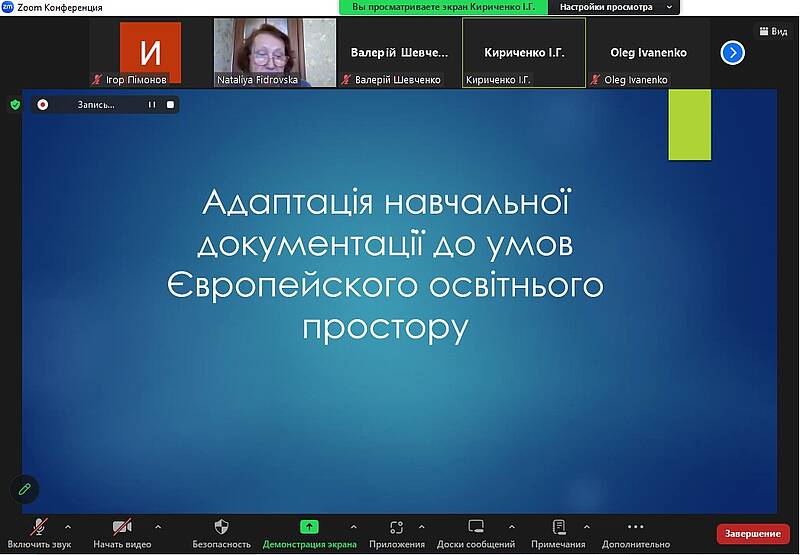
Task: Click muted mic icon on Валерій Шевченко label
Action: tap(346, 80)
